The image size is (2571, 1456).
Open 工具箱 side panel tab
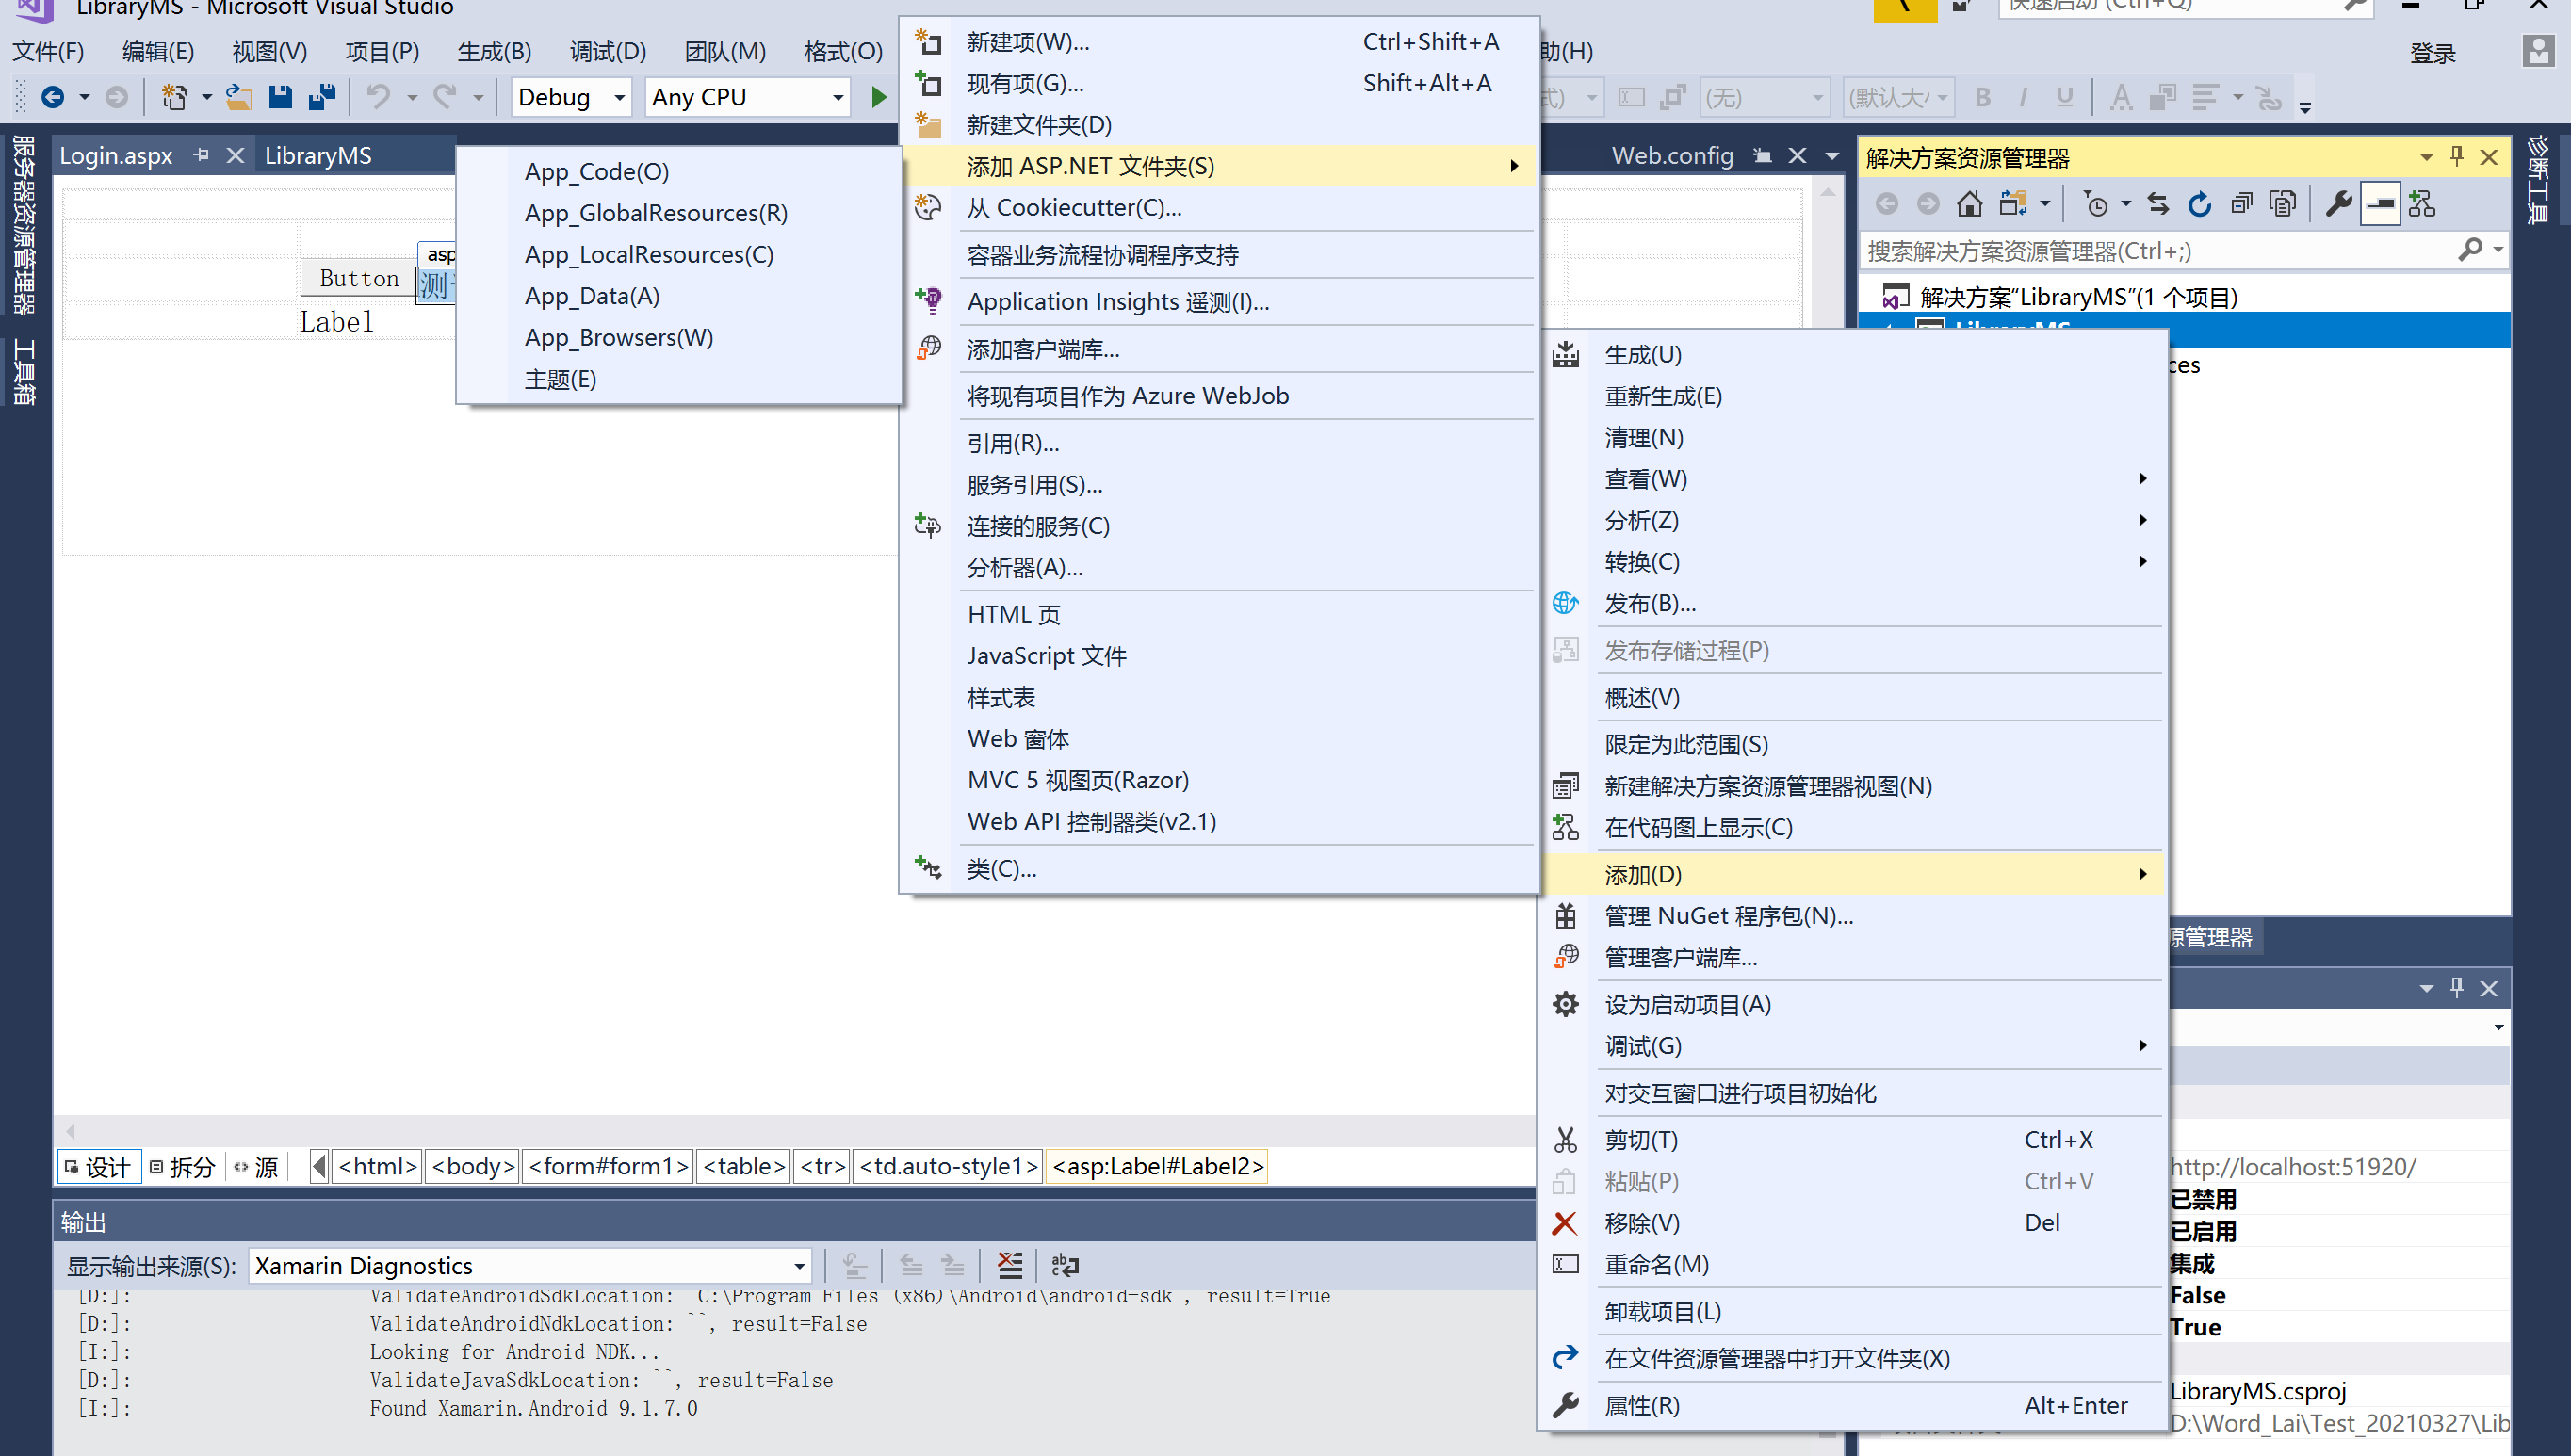pyautogui.click(x=24, y=371)
